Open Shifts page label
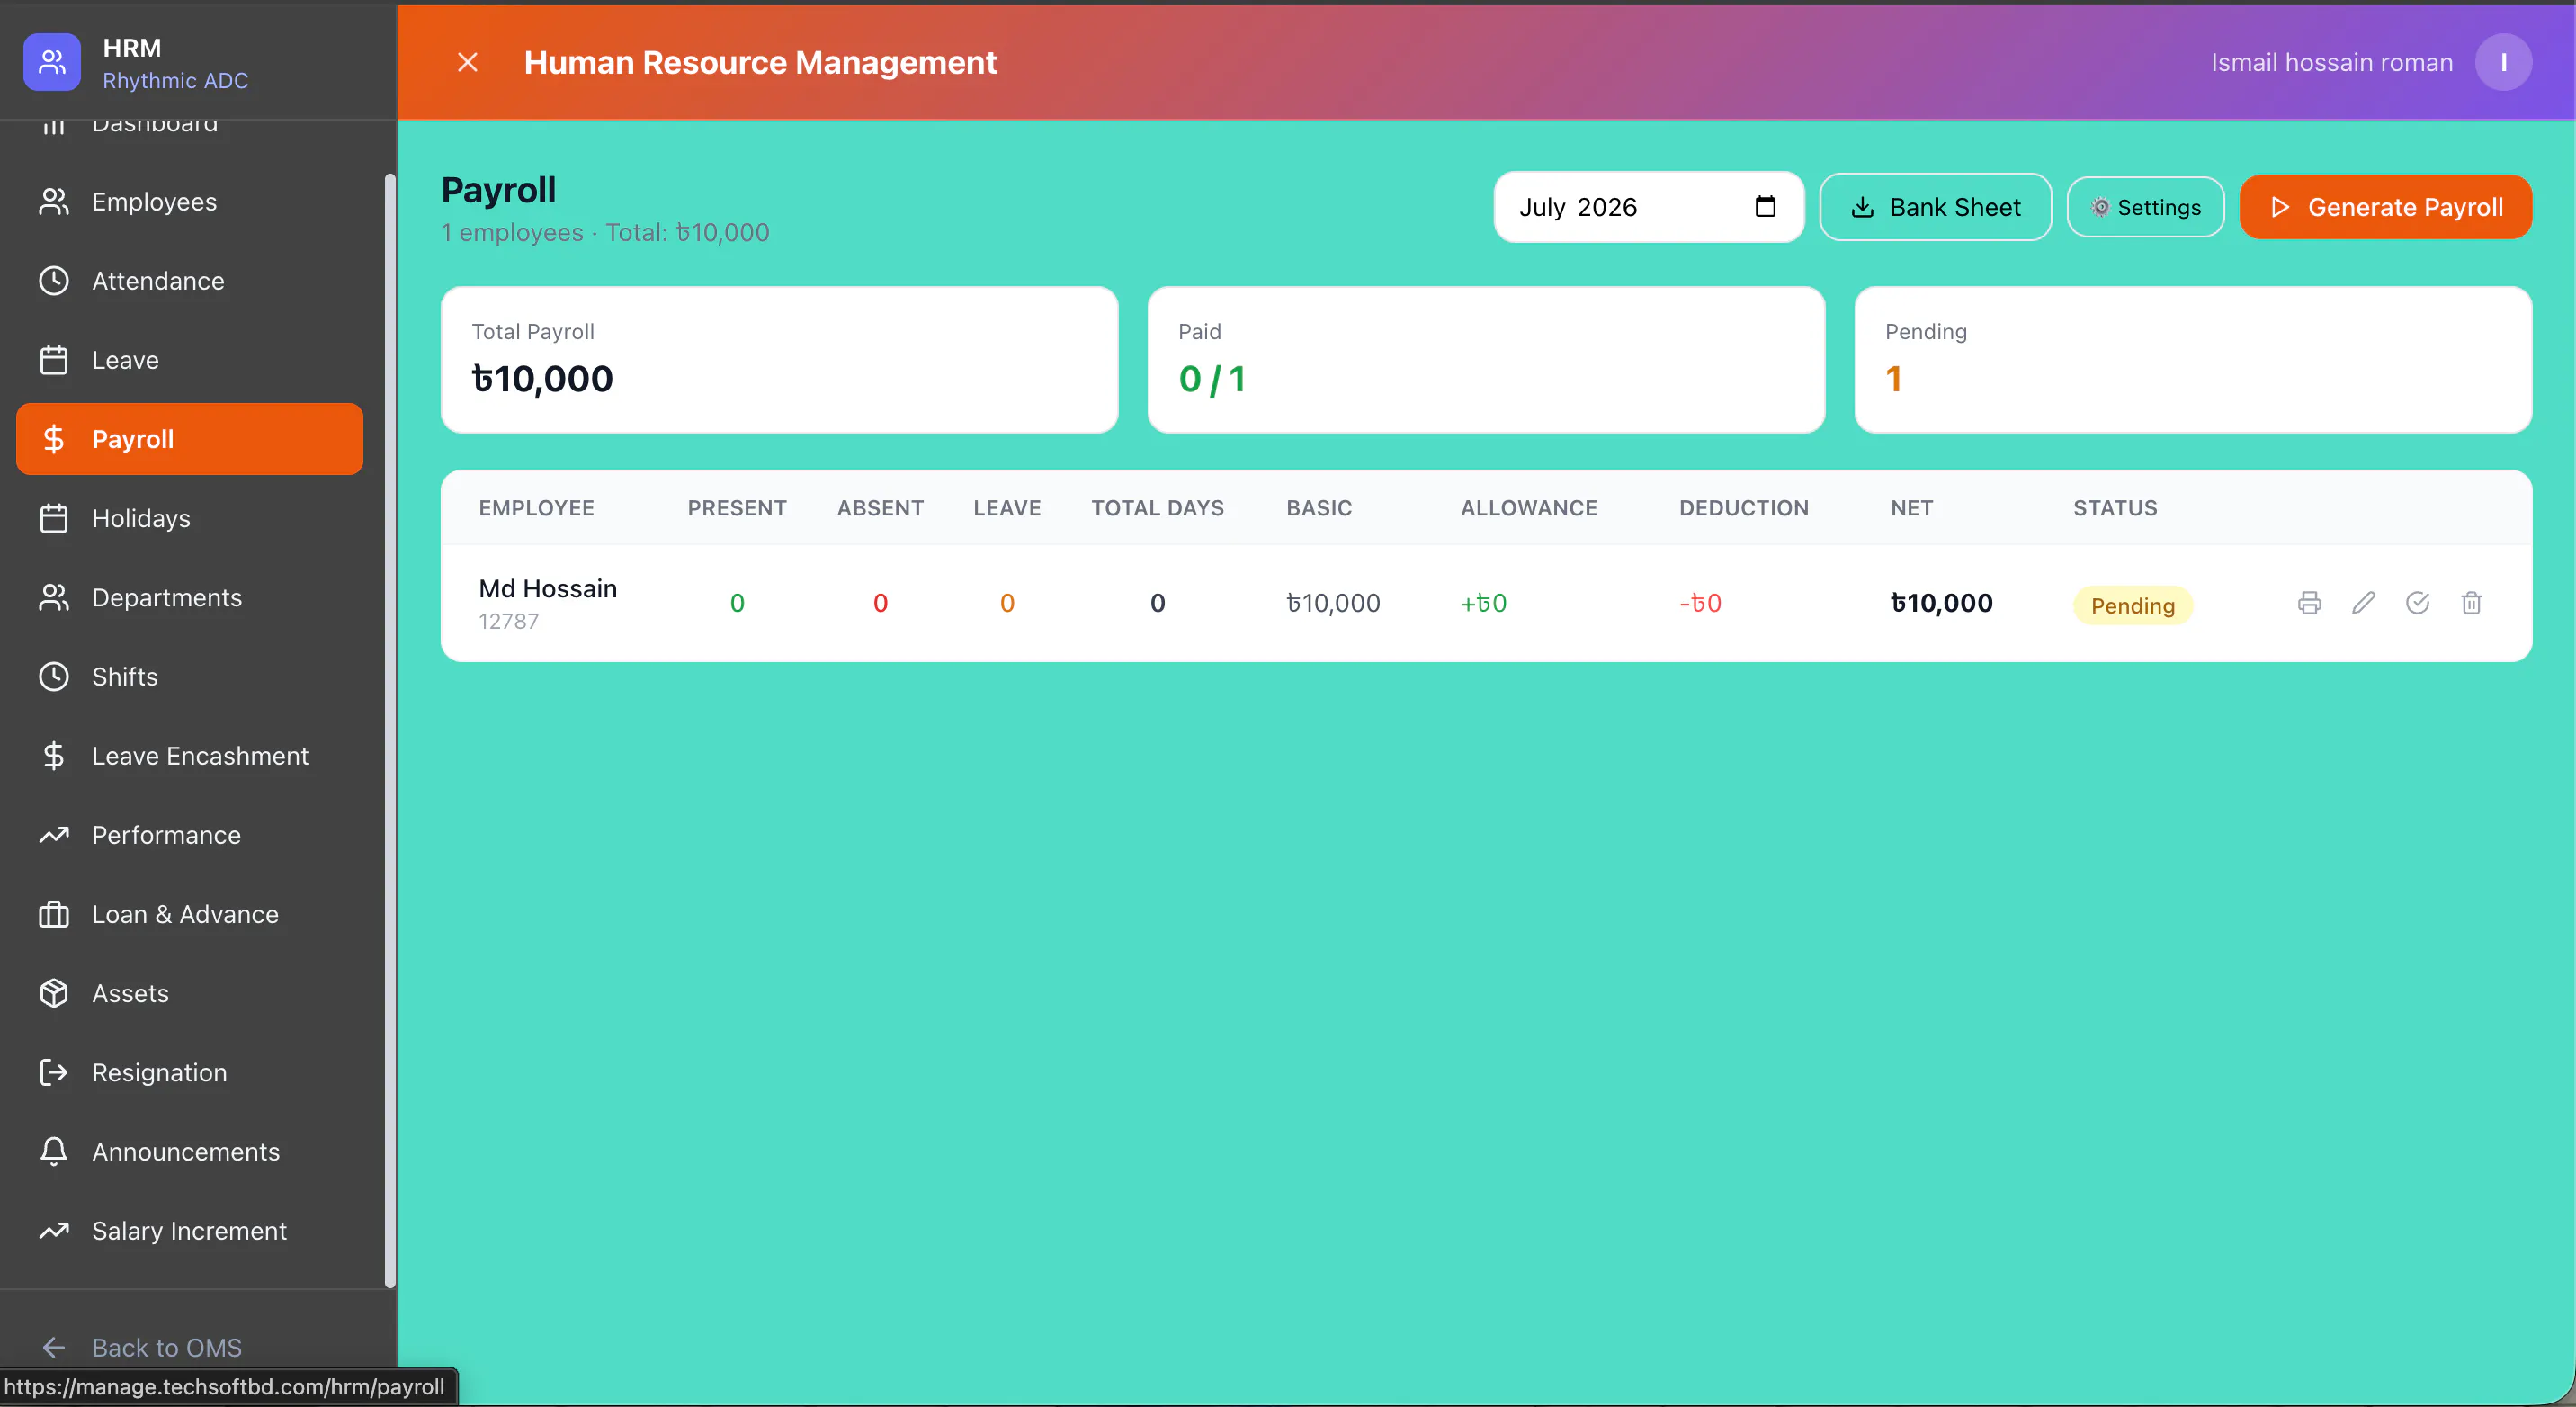 click(x=125, y=676)
